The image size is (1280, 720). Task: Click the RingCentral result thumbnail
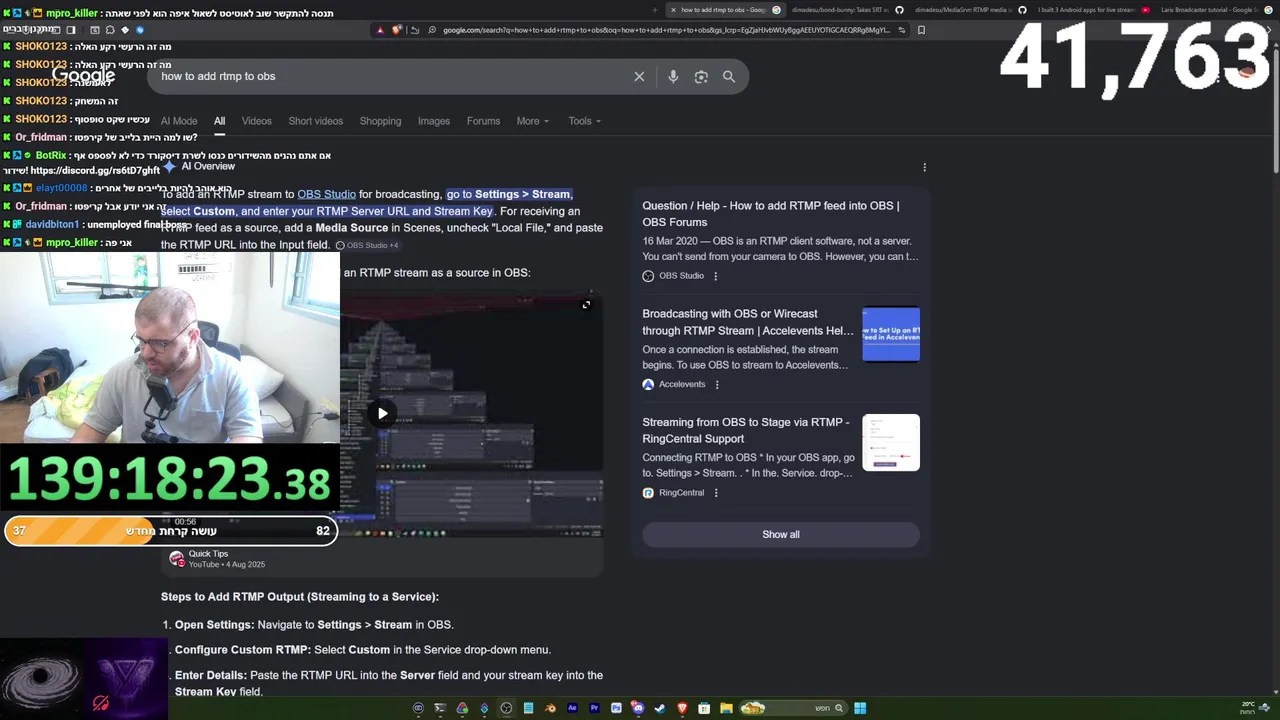click(x=891, y=442)
